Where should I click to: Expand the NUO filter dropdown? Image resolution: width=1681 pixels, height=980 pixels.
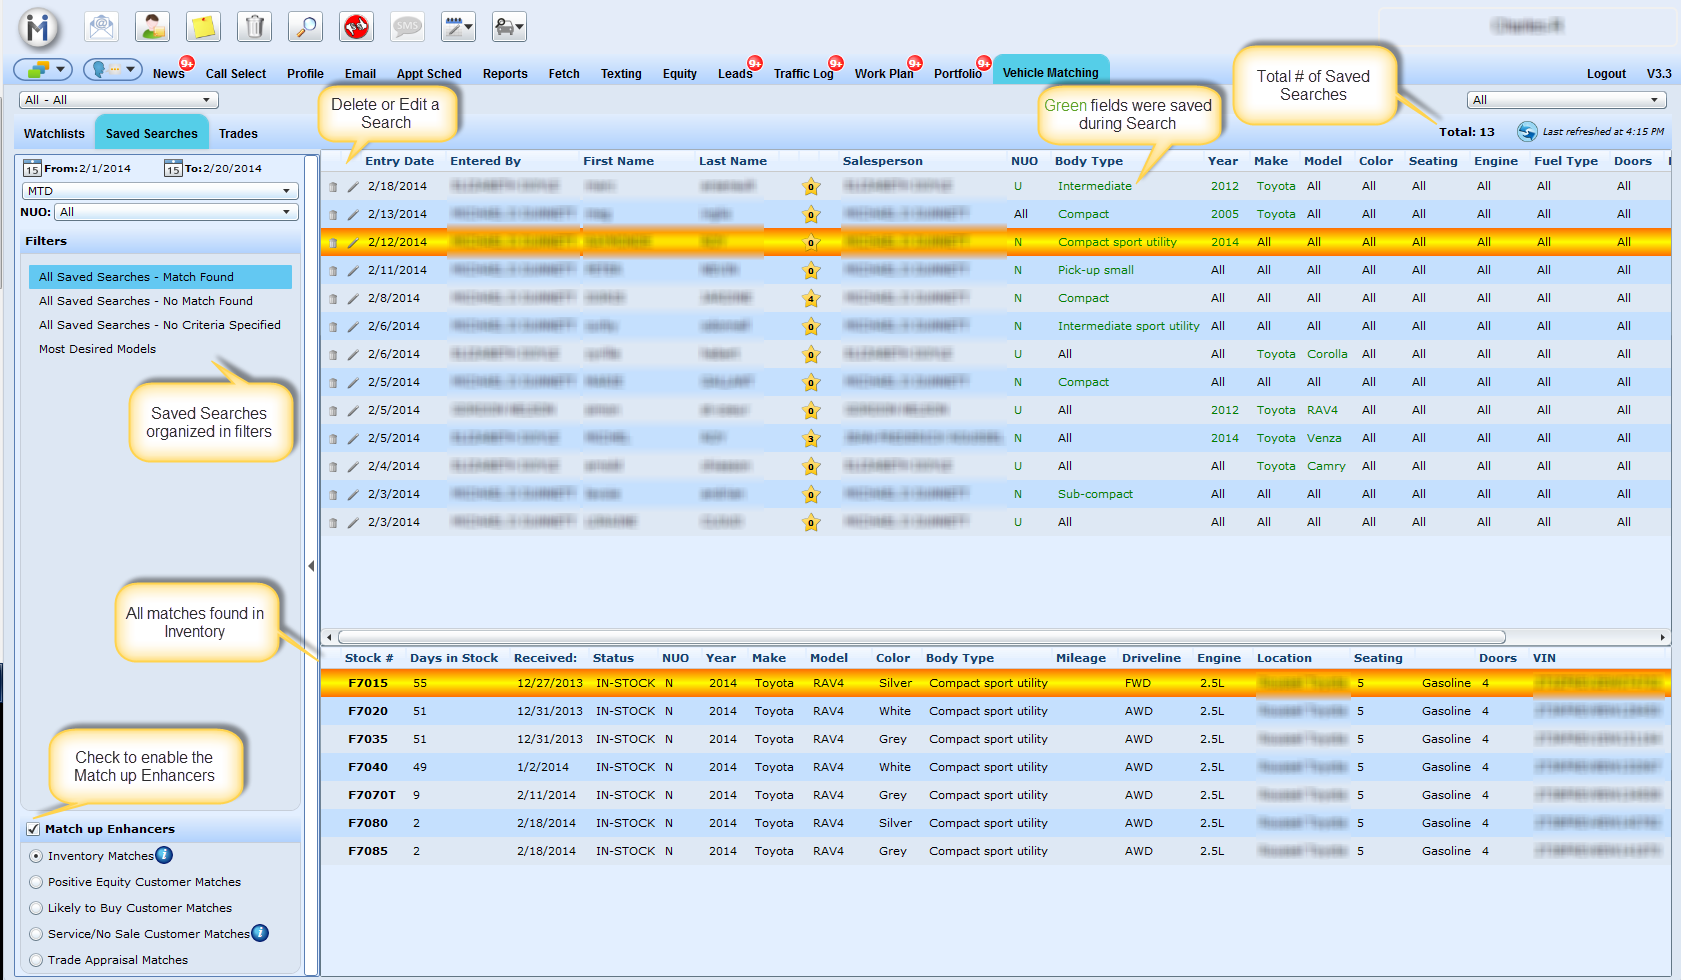point(176,212)
